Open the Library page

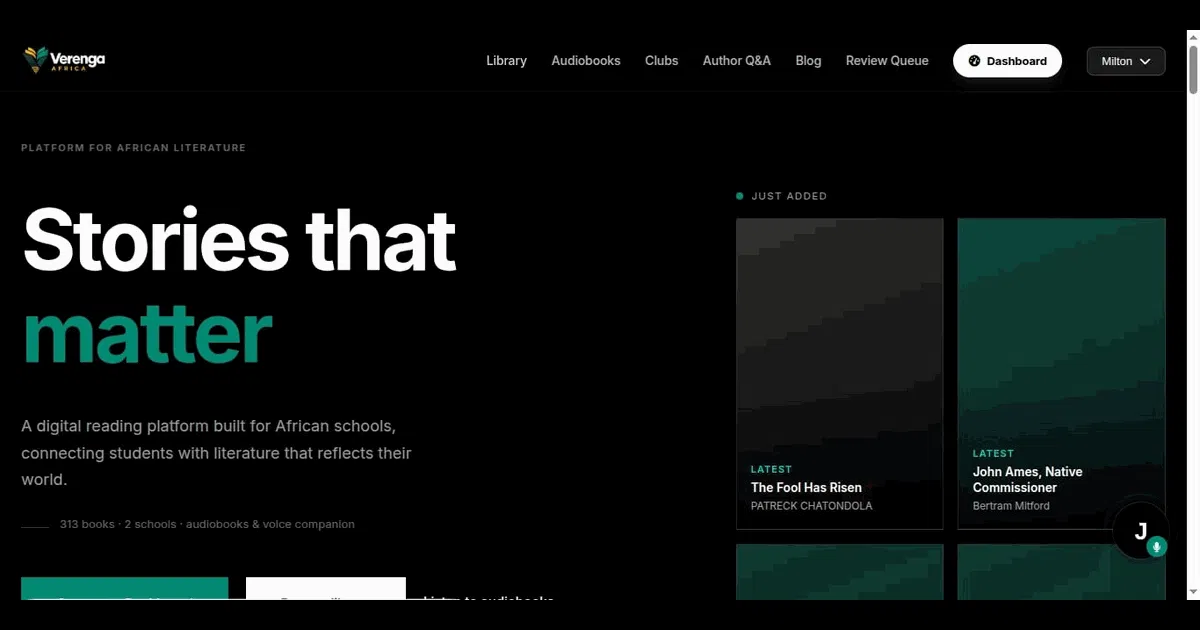pyautogui.click(x=506, y=61)
